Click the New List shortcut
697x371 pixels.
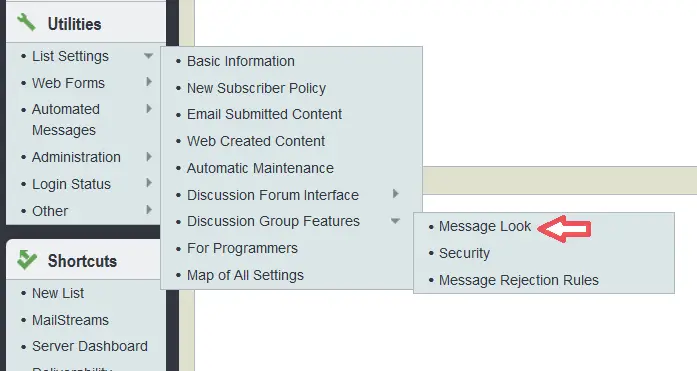tap(58, 293)
